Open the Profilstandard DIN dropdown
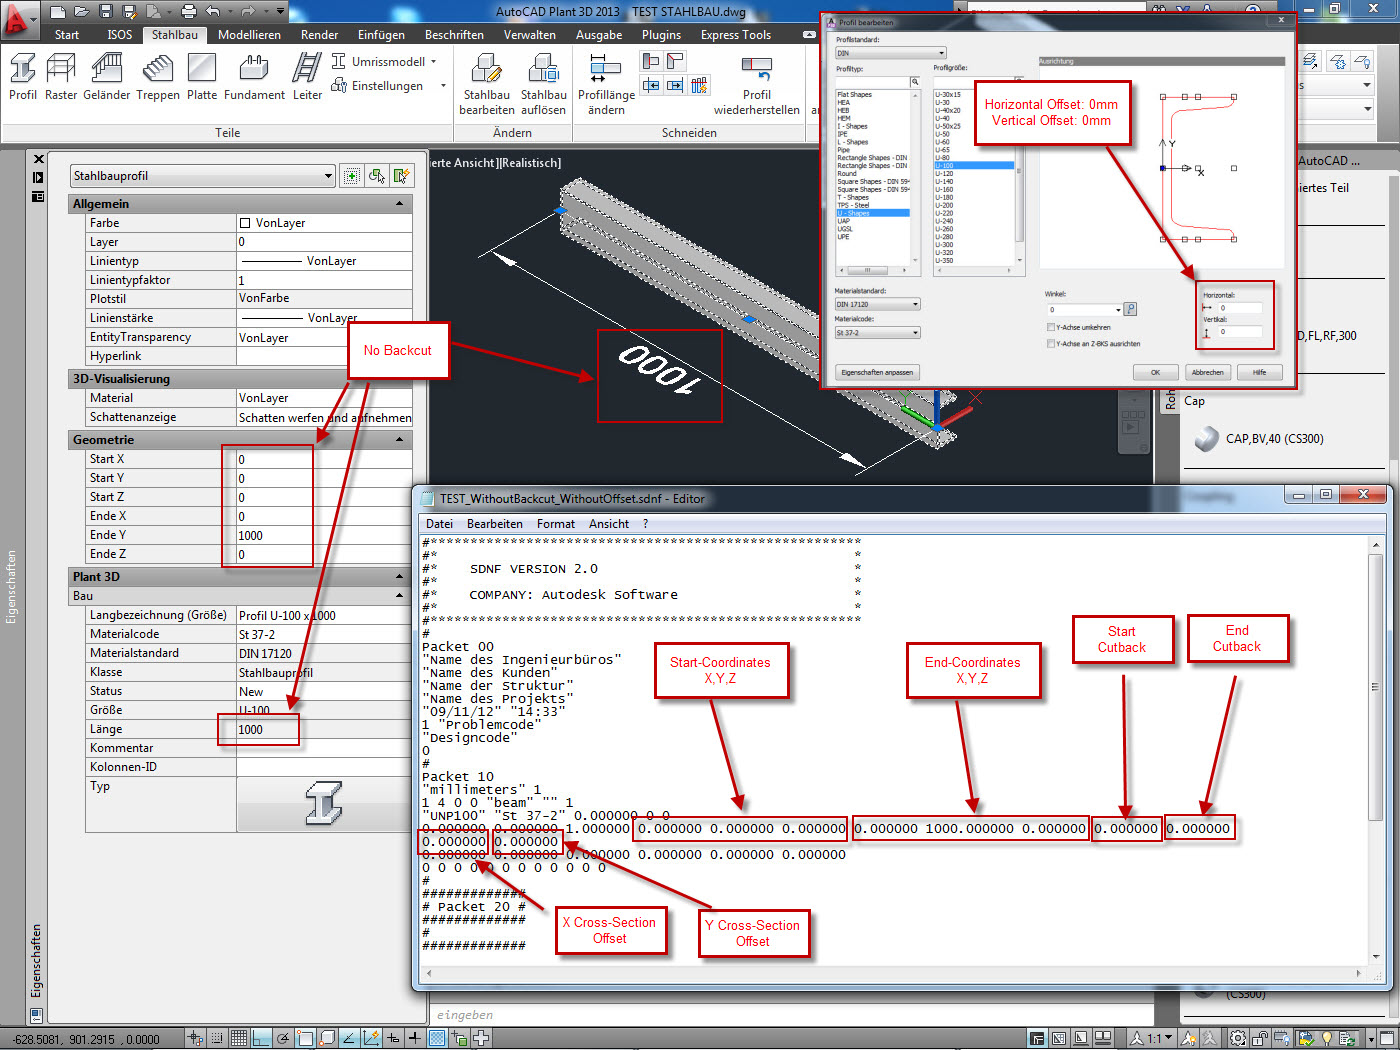 (891, 53)
